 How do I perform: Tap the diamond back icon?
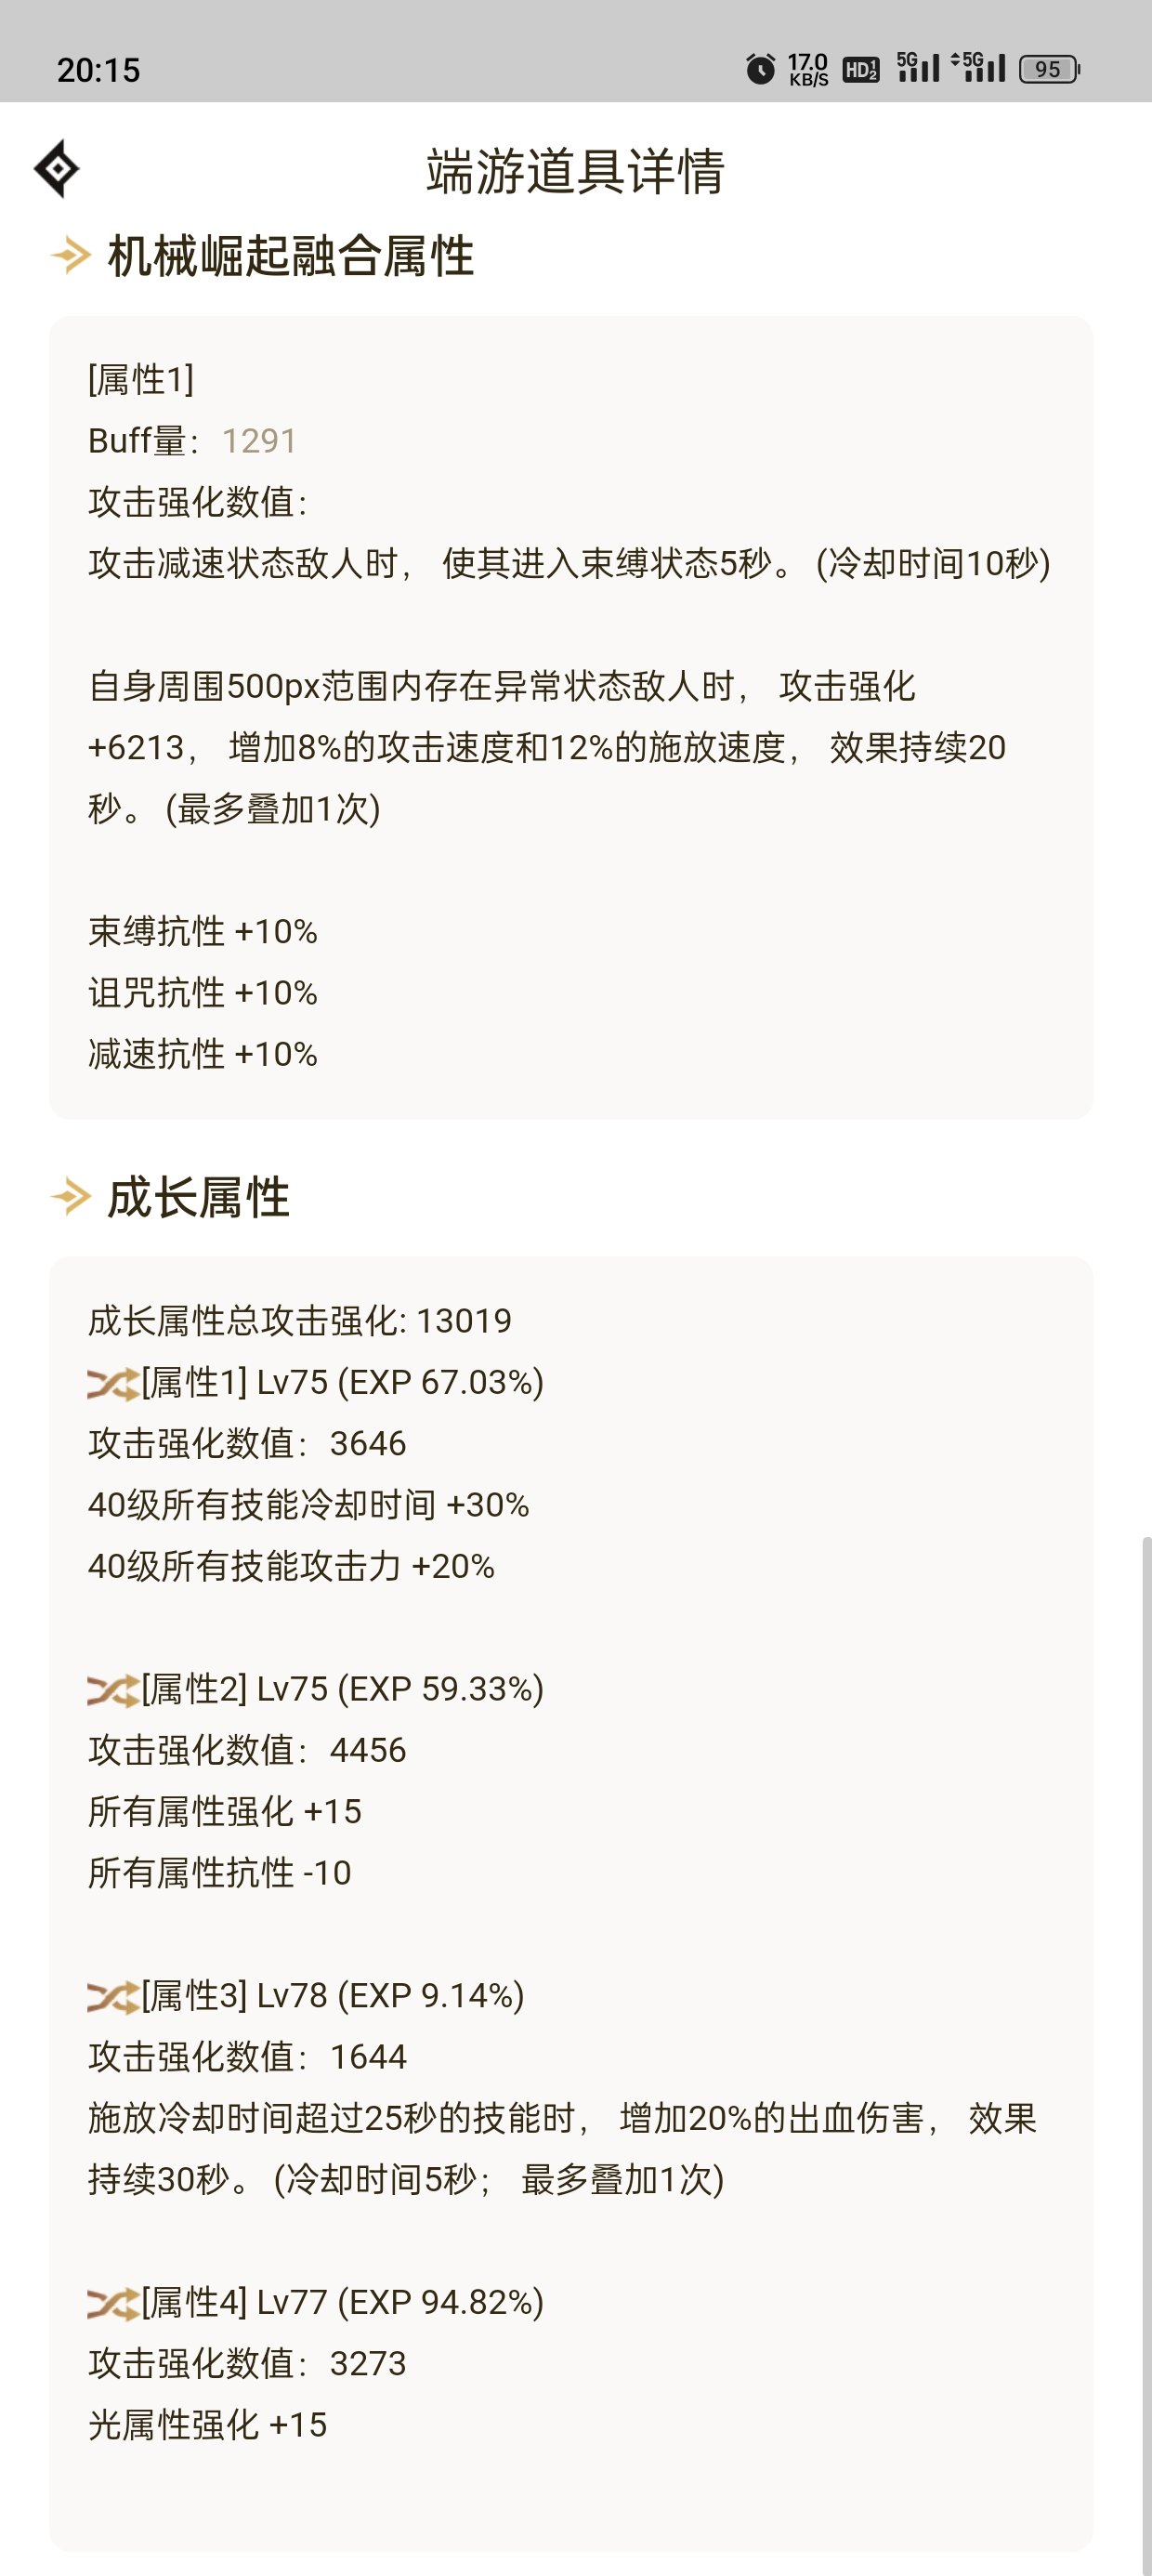click(57, 168)
